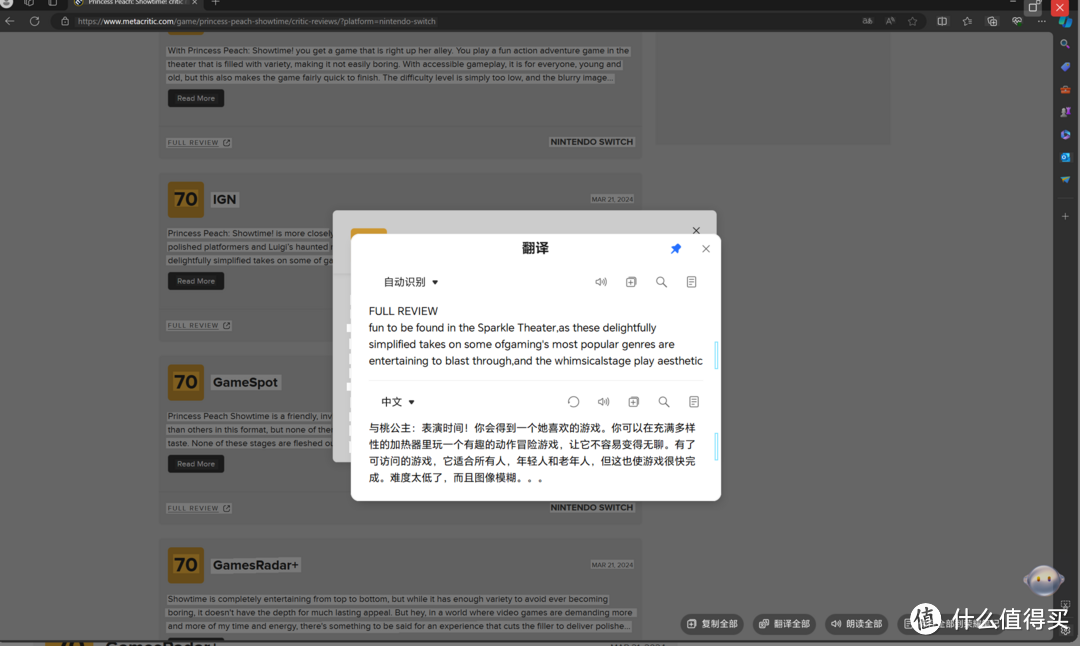Screen dimensions: 1080x646
Task: Close the 翻译 translation popup
Action: (x=706, y=249)
